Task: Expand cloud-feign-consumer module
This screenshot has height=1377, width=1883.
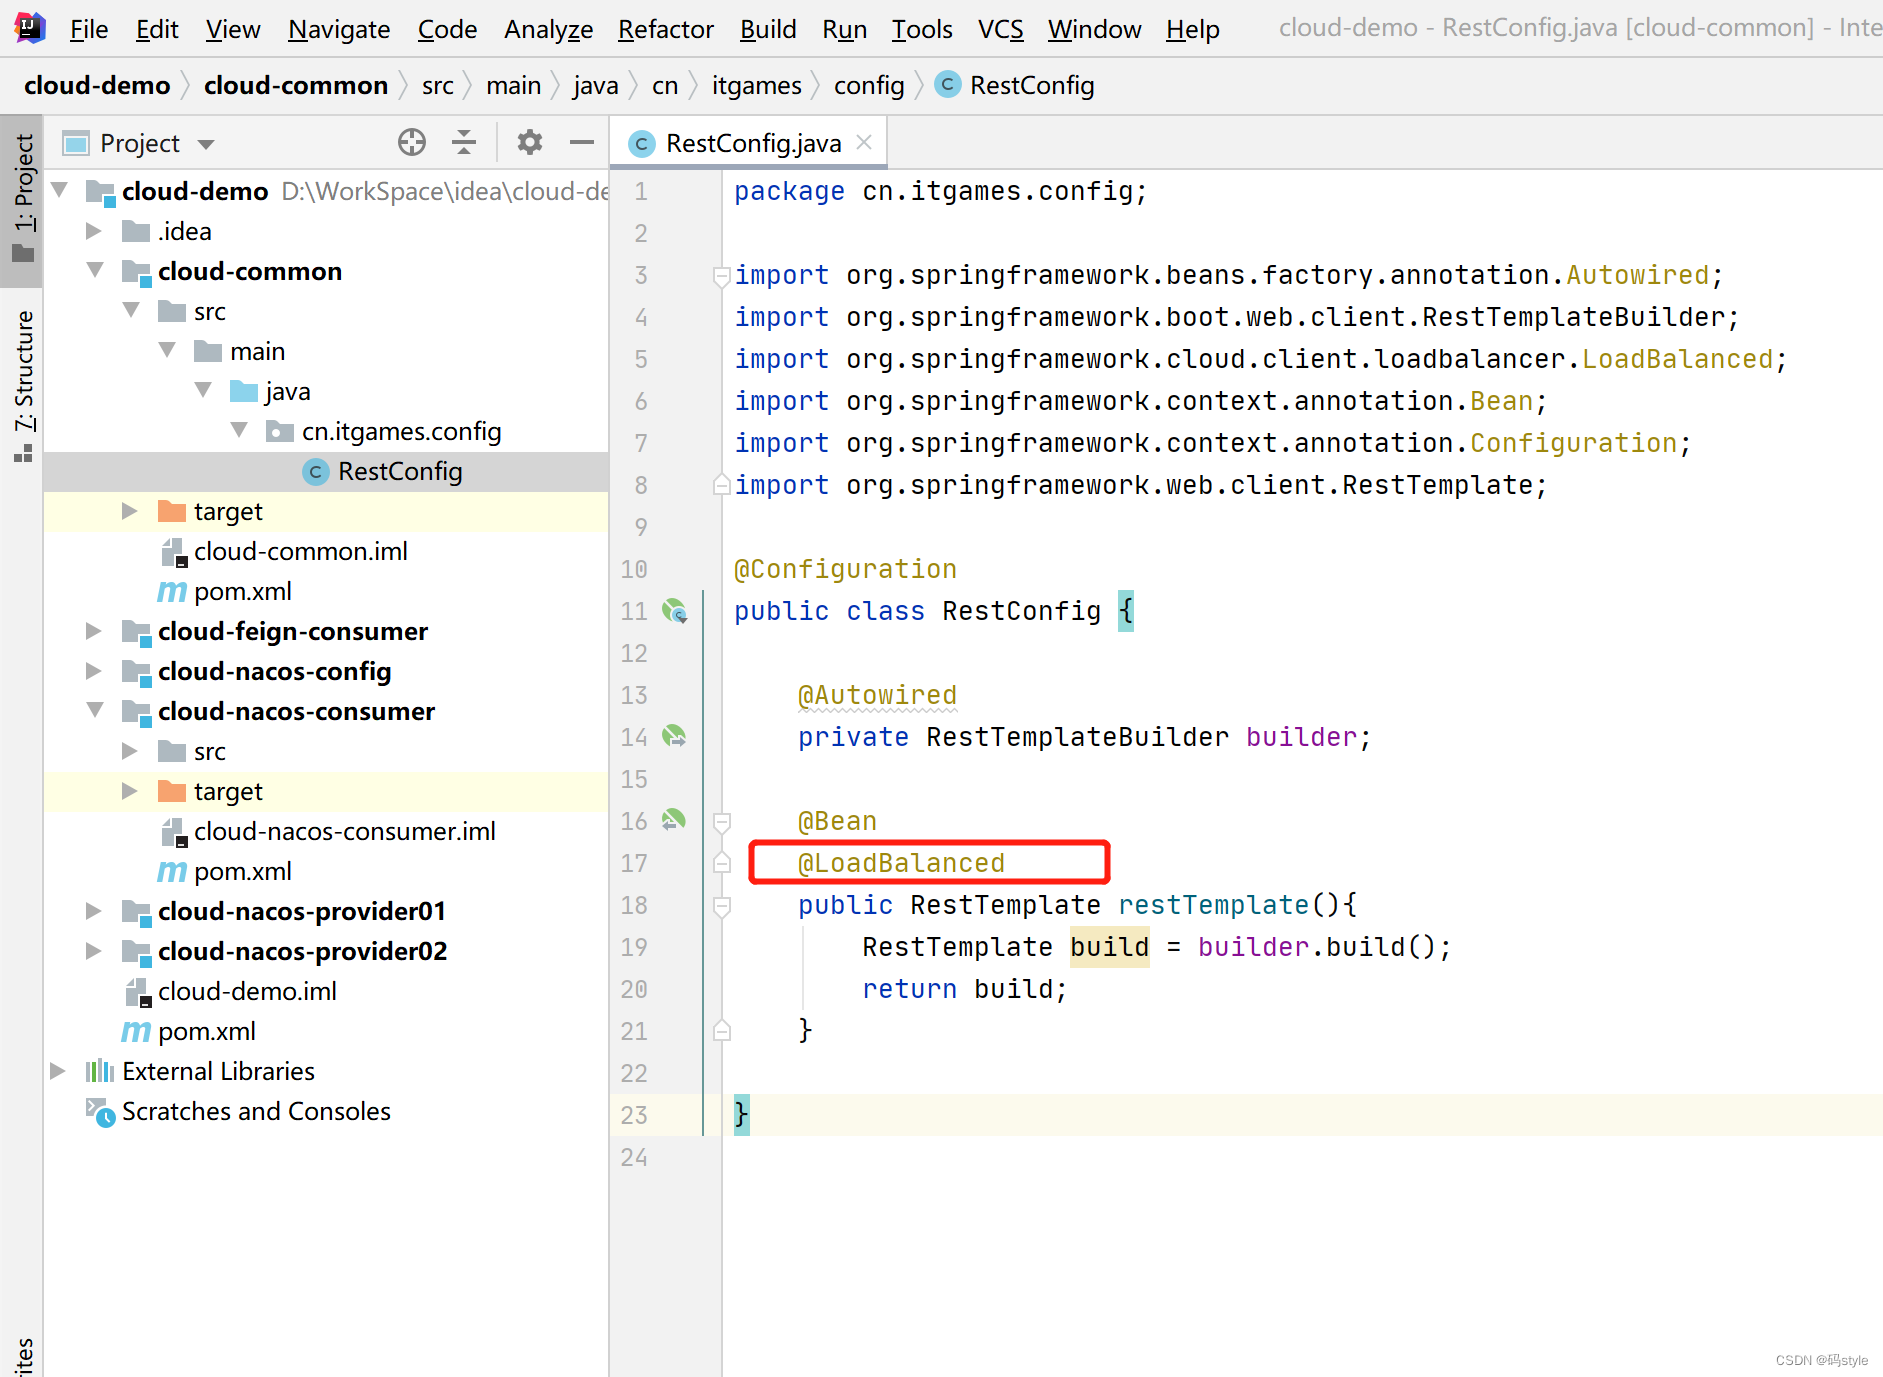Action: pyautogui.click(x=94, y=631)
